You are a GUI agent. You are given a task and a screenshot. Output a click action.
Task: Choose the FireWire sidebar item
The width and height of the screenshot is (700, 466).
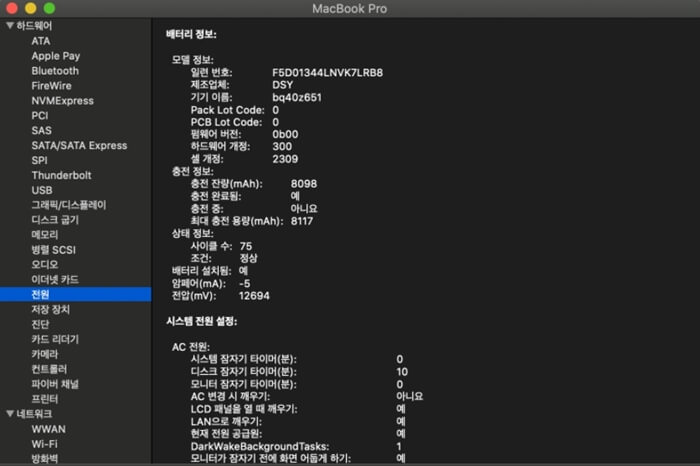click(51, 86)
